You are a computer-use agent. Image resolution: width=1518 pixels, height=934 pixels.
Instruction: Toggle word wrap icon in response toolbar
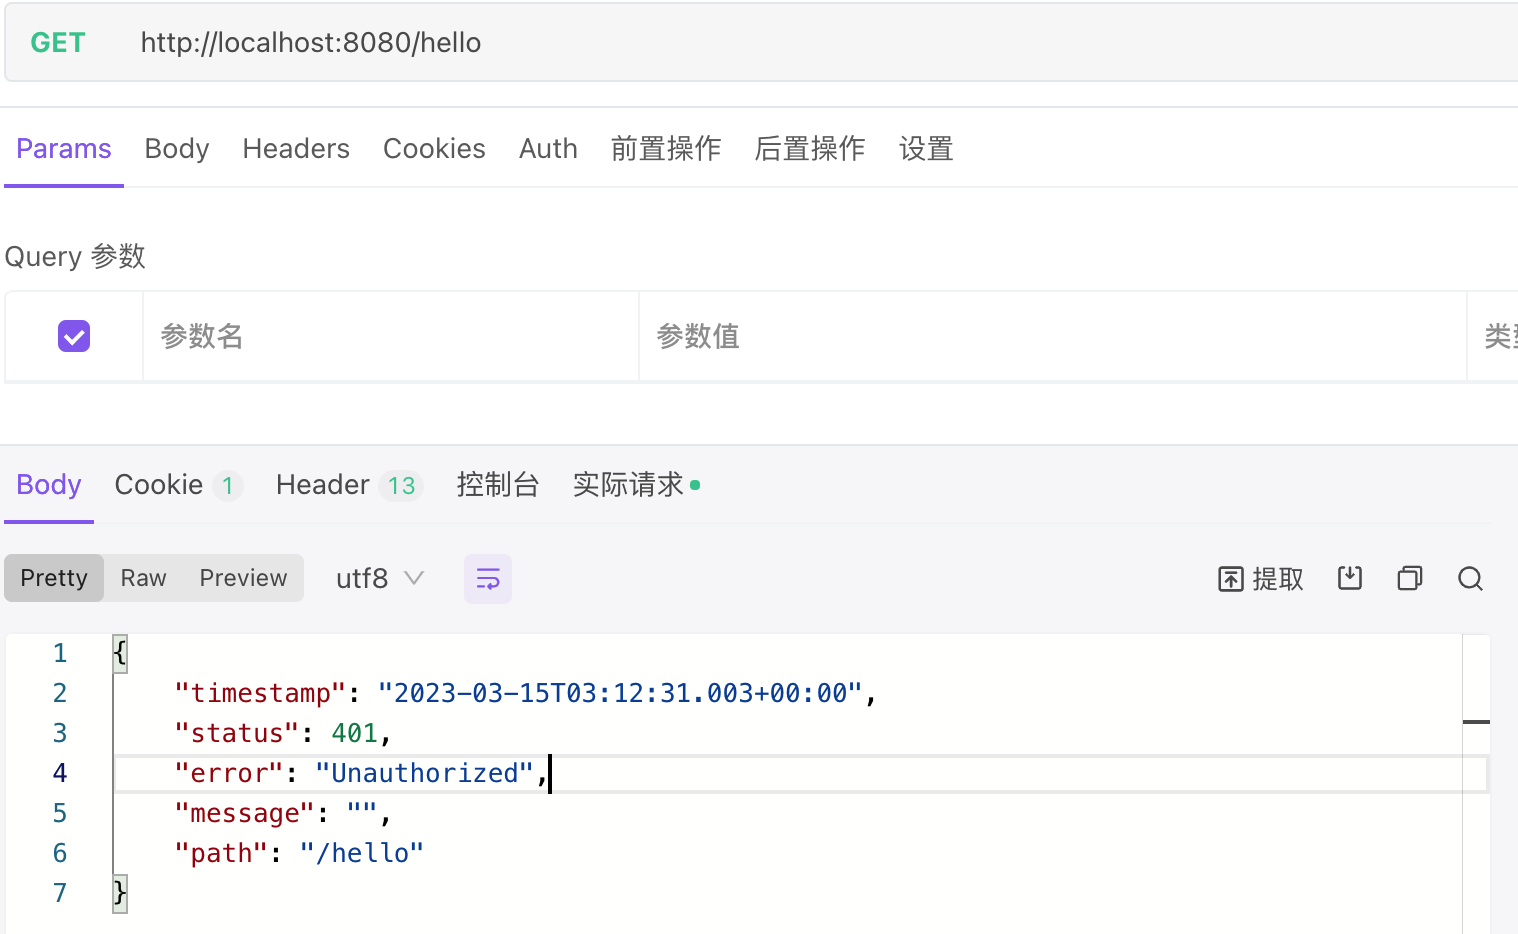488,579
